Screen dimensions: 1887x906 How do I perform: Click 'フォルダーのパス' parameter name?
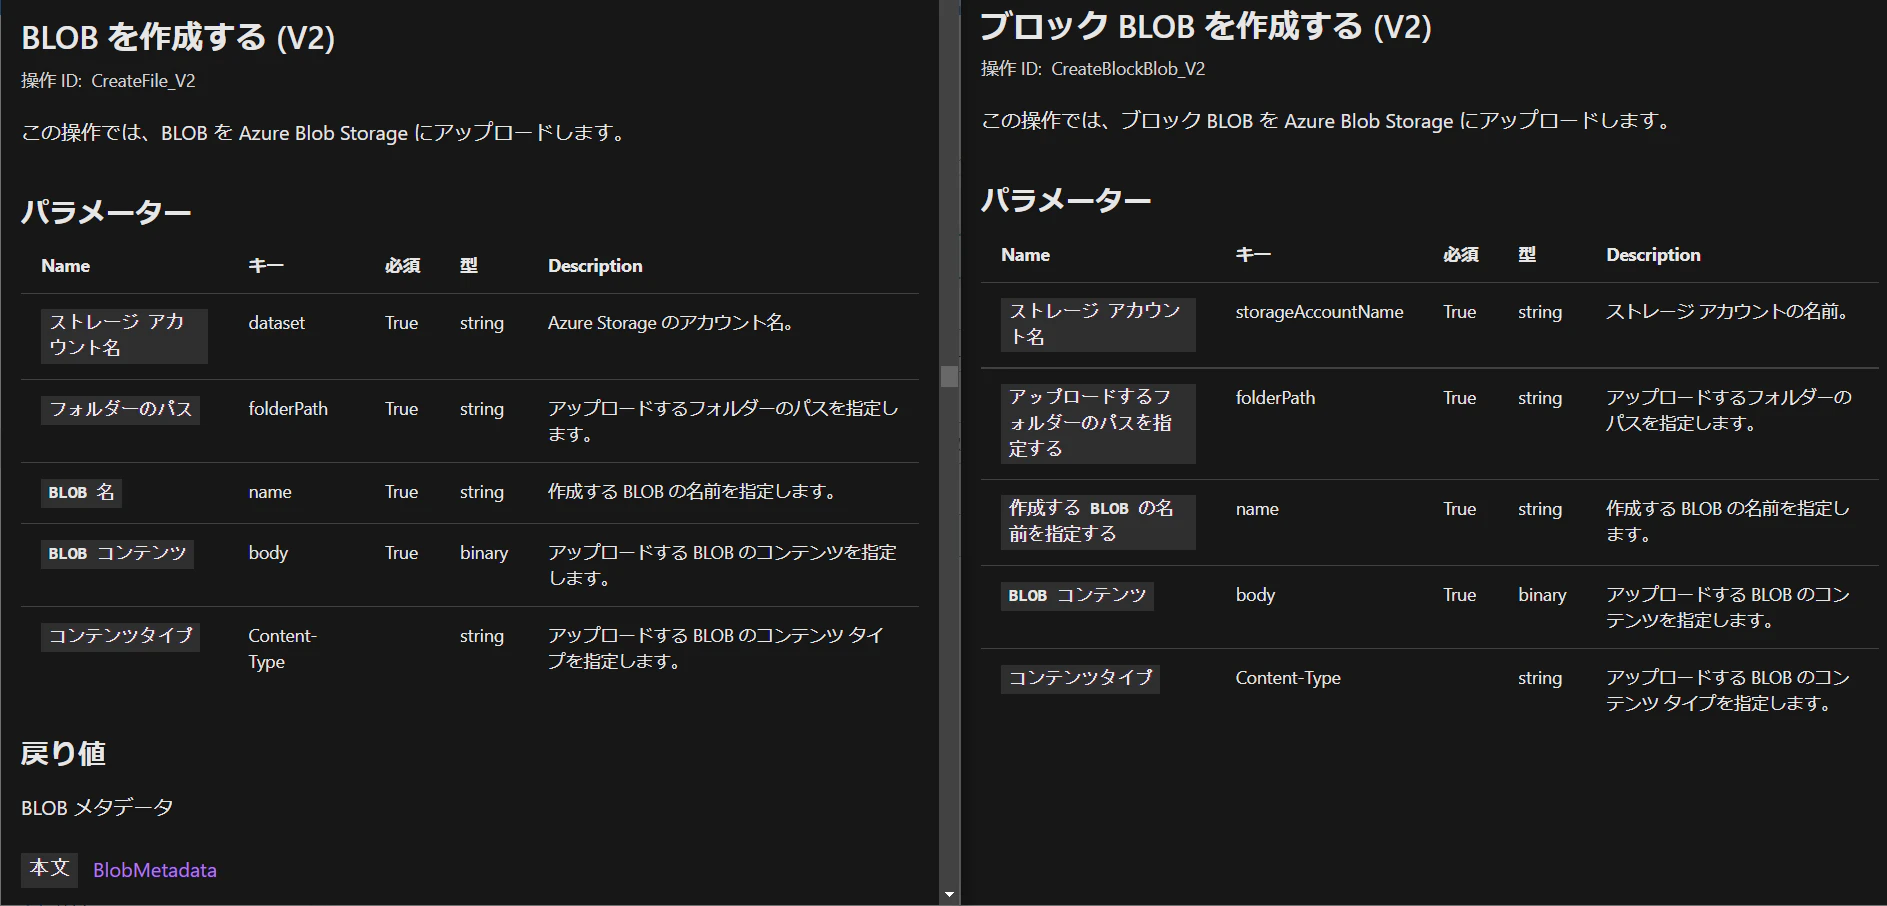tap(120, 409)
